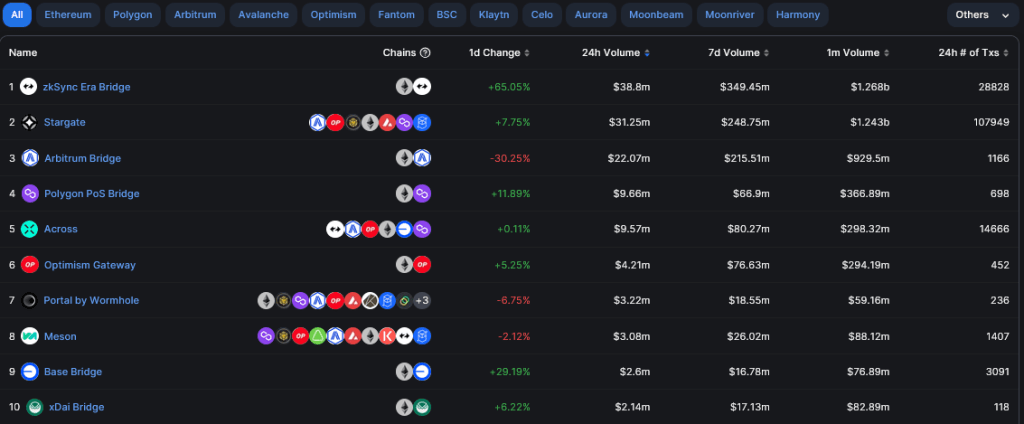Open the Others chain dropdown
The width and height of the screenshot is (1024, 424).
[x=982, y=15]
